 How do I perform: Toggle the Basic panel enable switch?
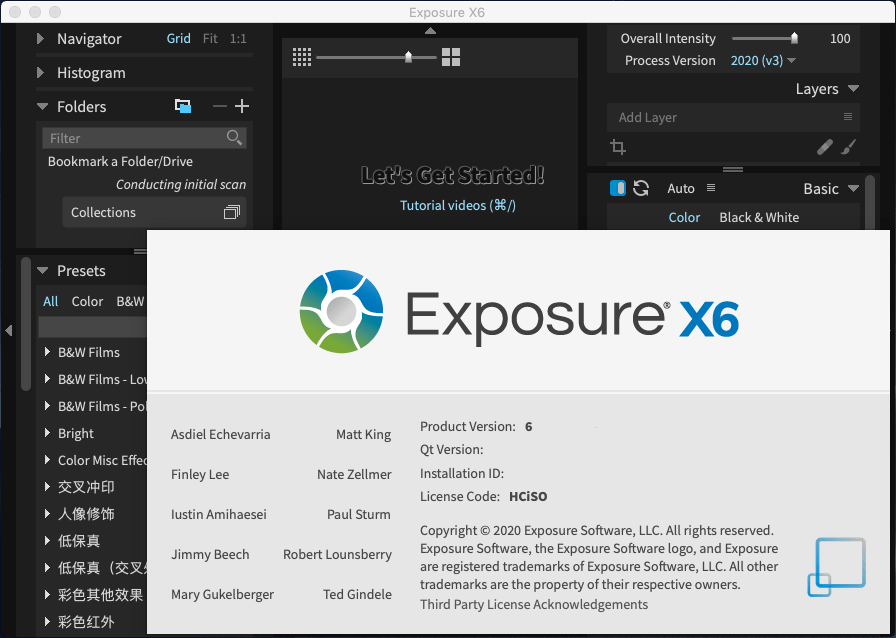[618, 188]
